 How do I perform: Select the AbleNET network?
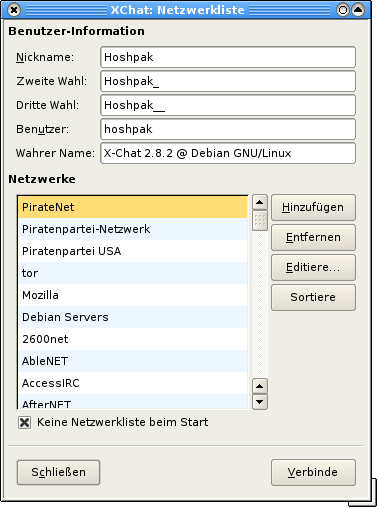click(133, 361)
